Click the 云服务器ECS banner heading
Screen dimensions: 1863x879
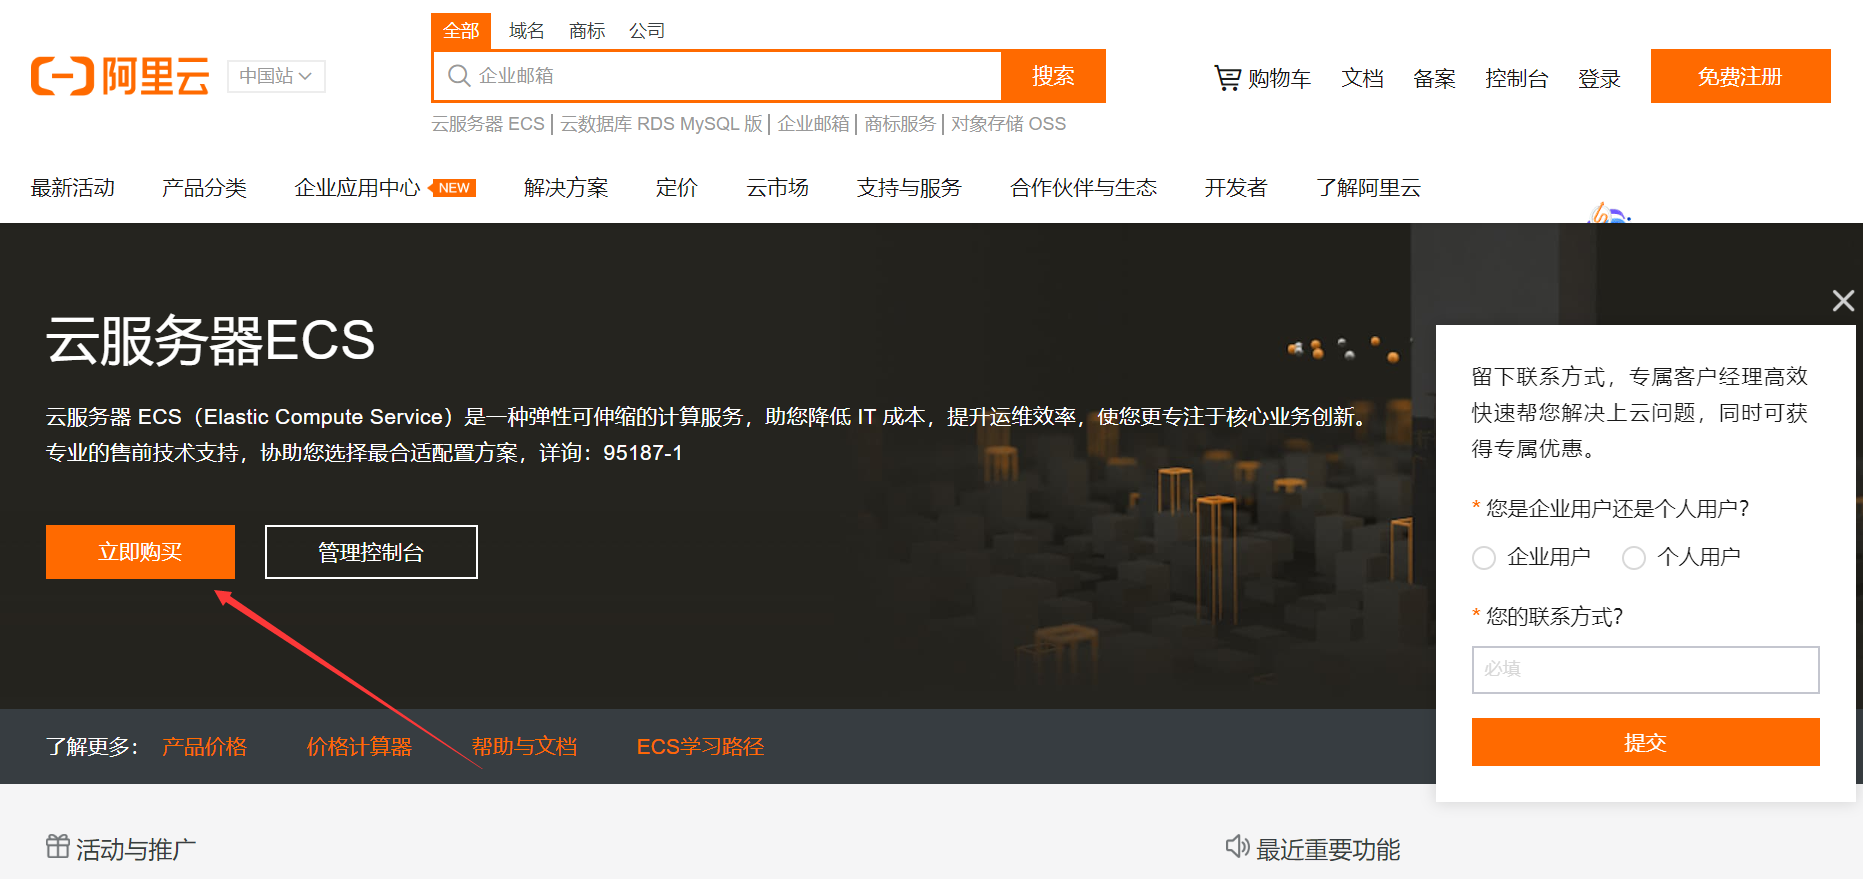(x=210, y=340)
